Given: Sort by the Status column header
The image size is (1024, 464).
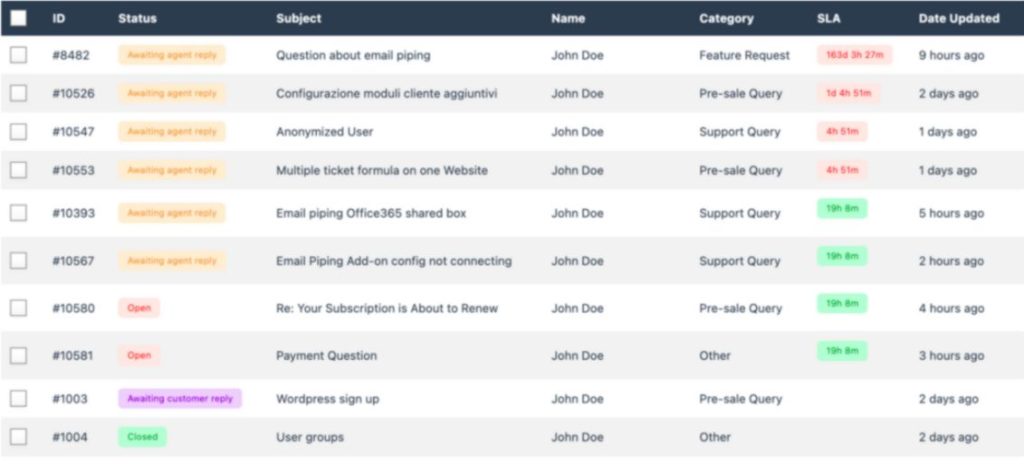Looking at the screenshot, I should point(137,18).
